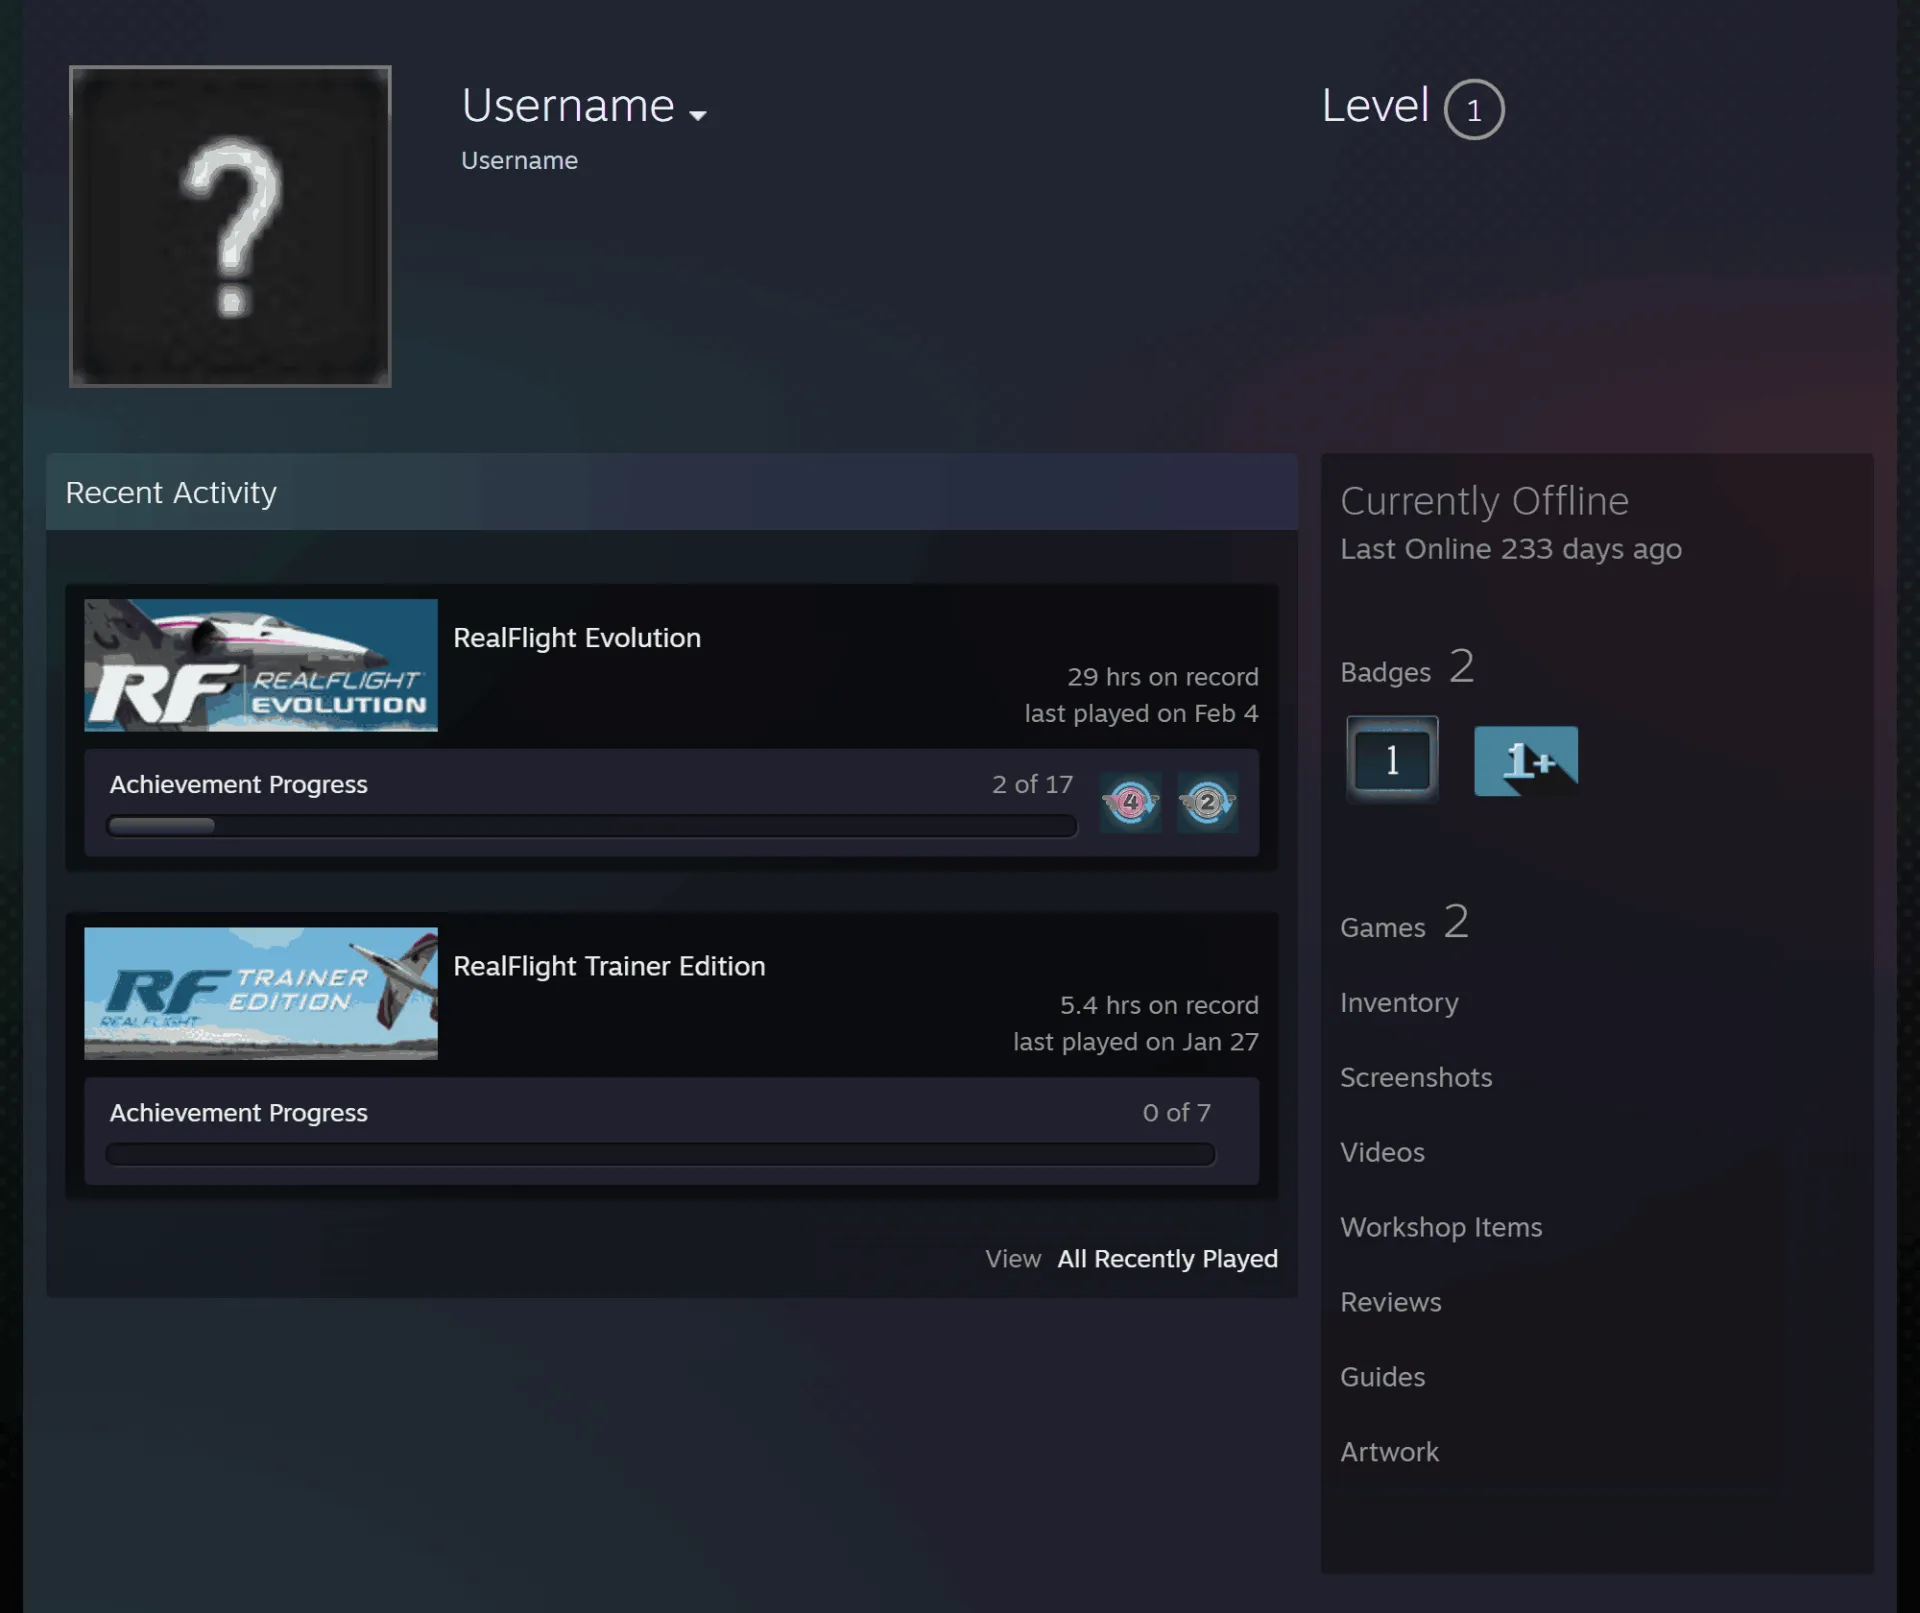Select the Currently Offline status text
The width and height of the screenshot is (1920, 1613).
point(1484,501)
